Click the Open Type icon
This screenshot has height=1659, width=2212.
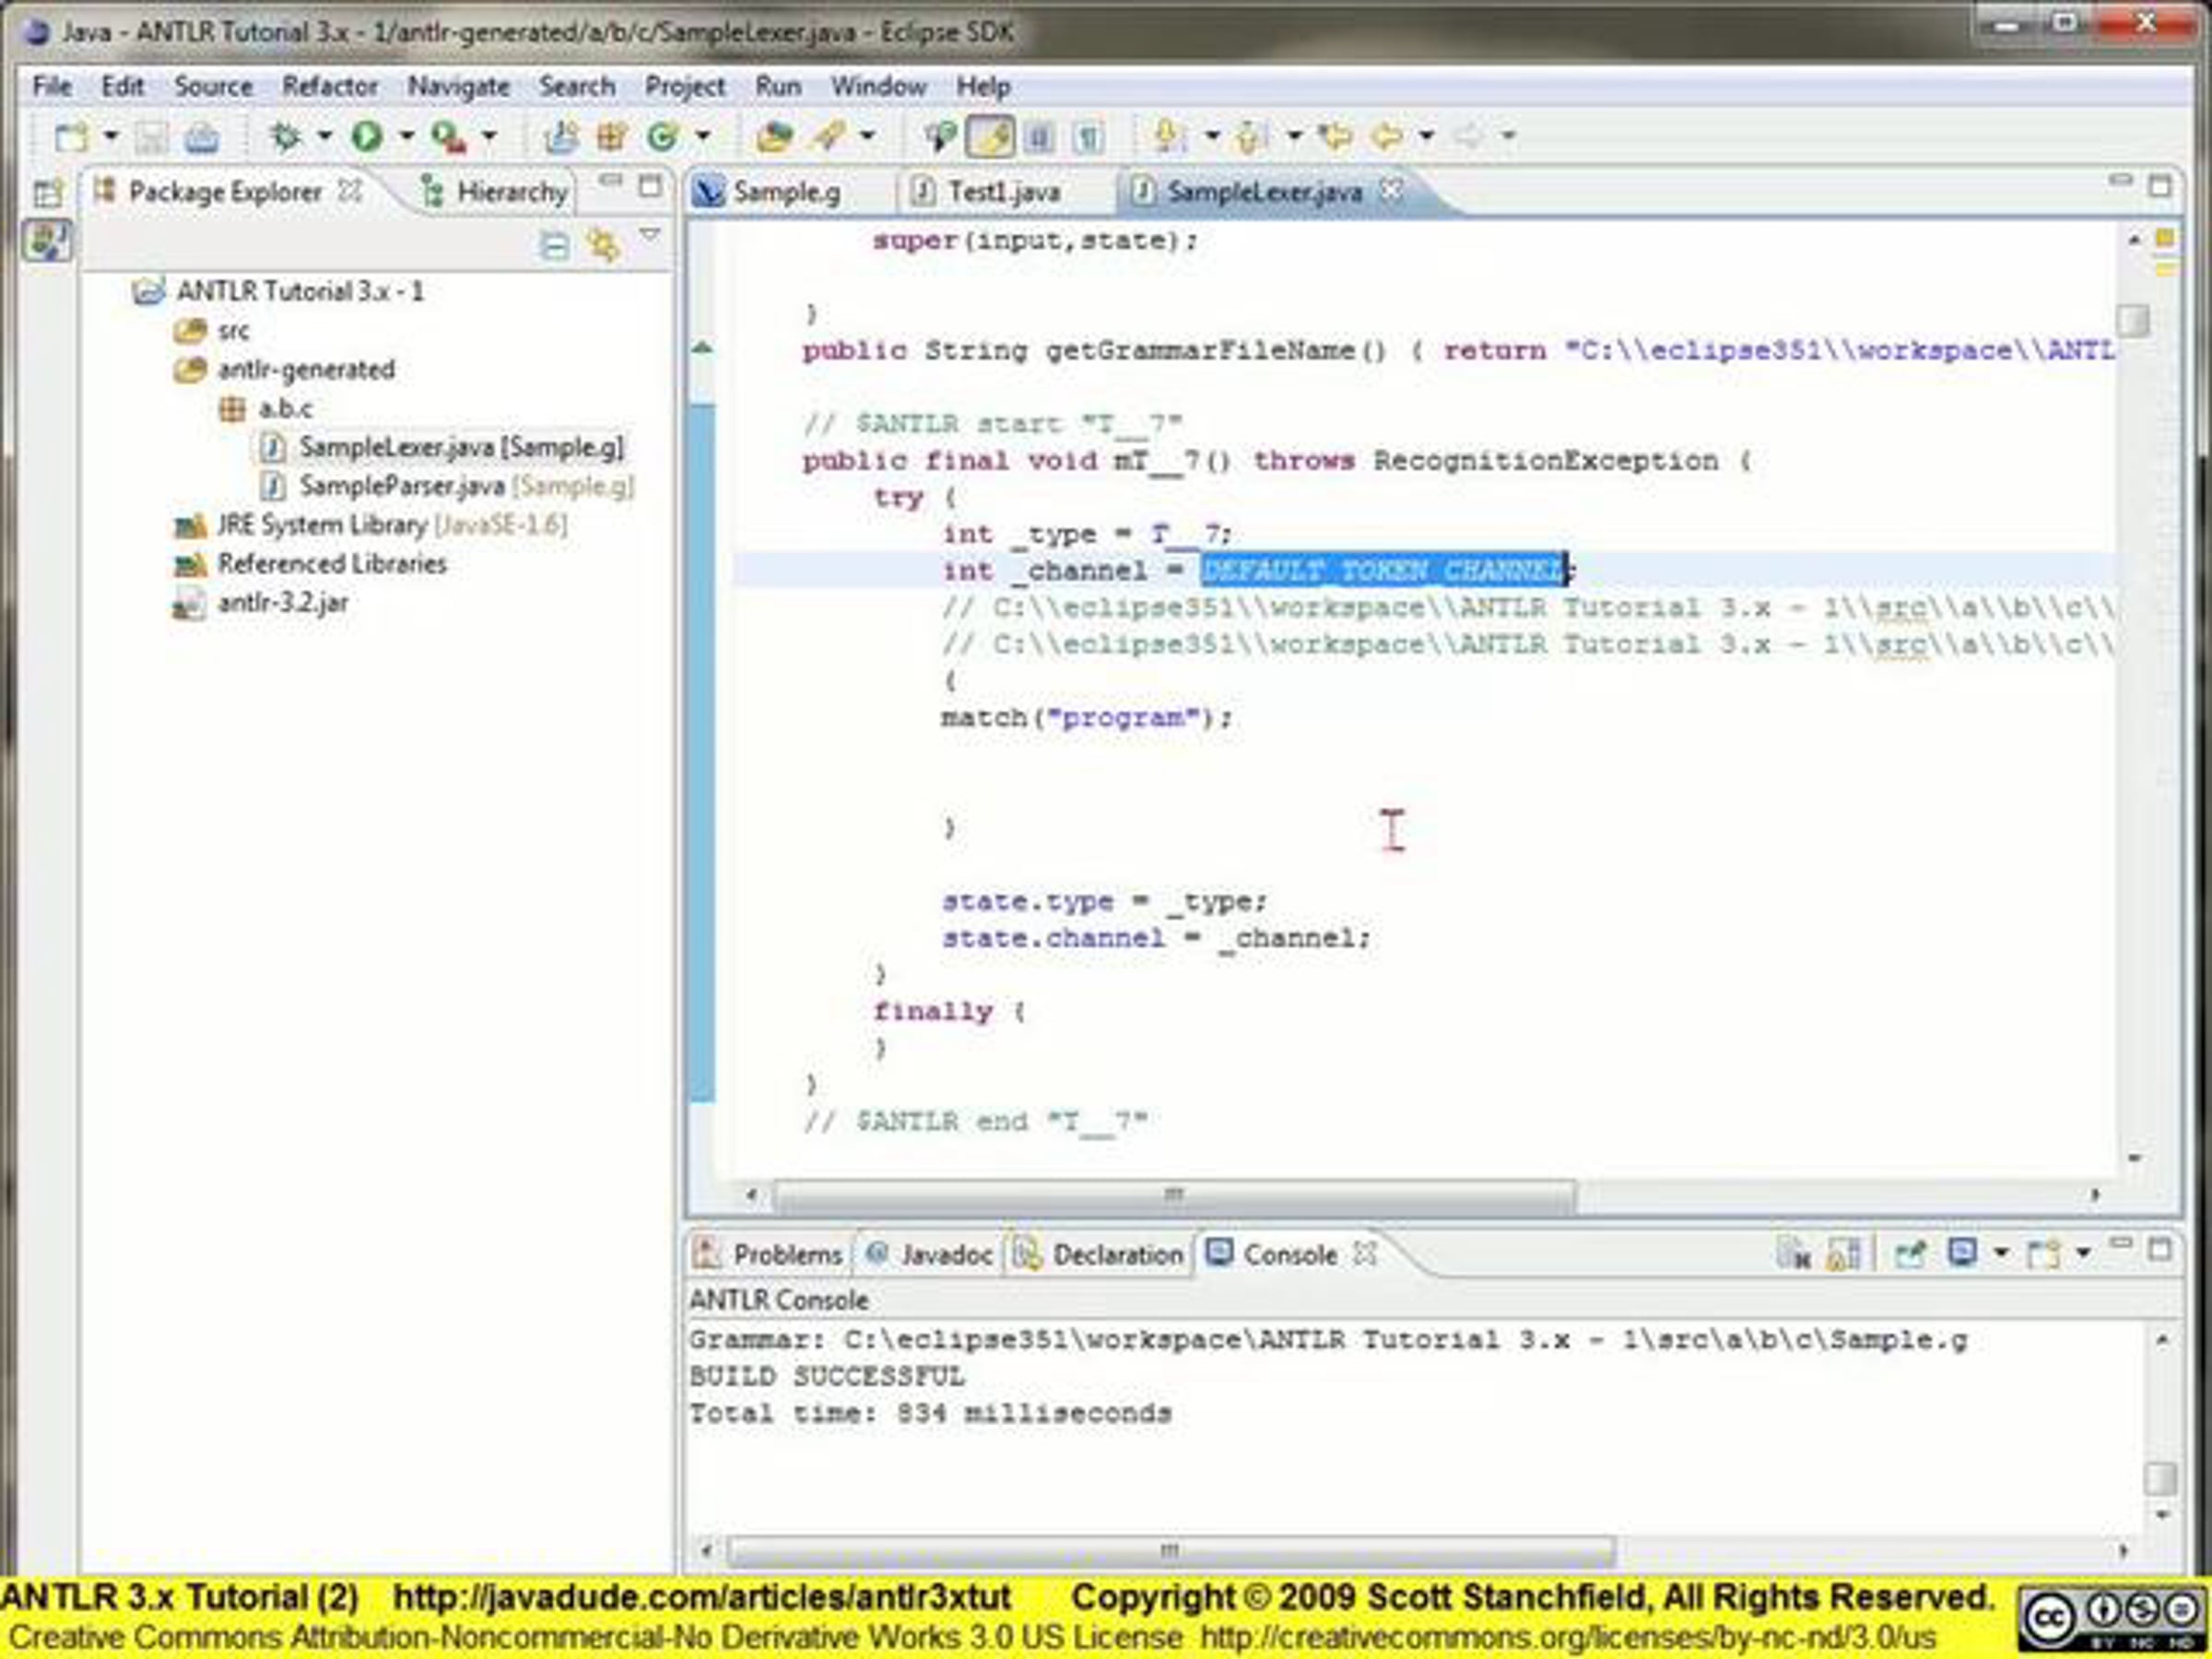pos(773,136)
